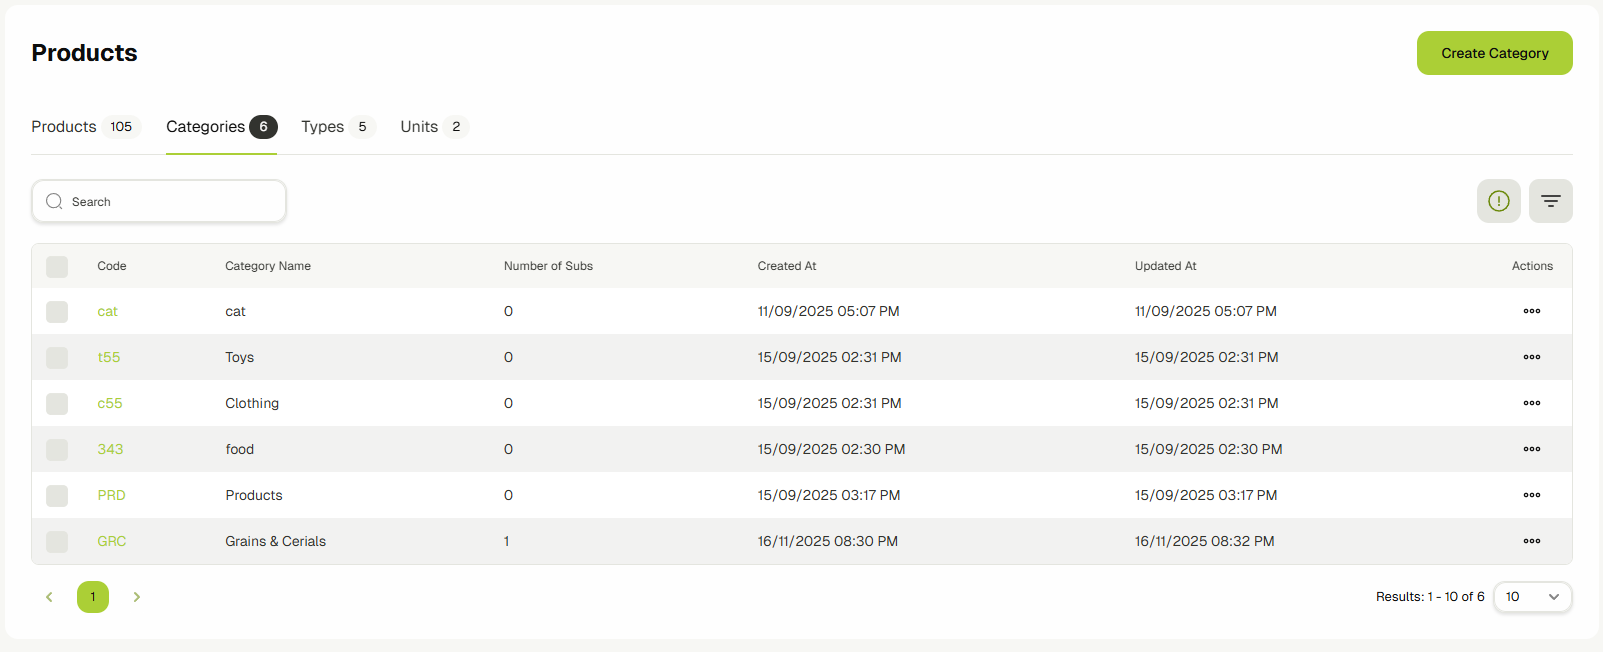Image resolution: width=1603 pixels, height=652 pixels.
Task: Expand the rows-per-page dropdown showing 10
Action: point(1532,597)
